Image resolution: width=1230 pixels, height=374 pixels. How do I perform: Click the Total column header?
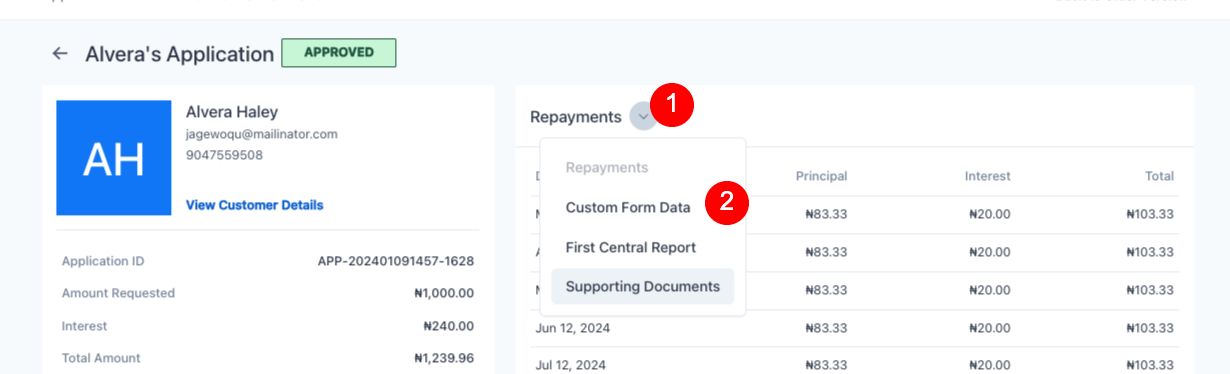click(1159, 176)
